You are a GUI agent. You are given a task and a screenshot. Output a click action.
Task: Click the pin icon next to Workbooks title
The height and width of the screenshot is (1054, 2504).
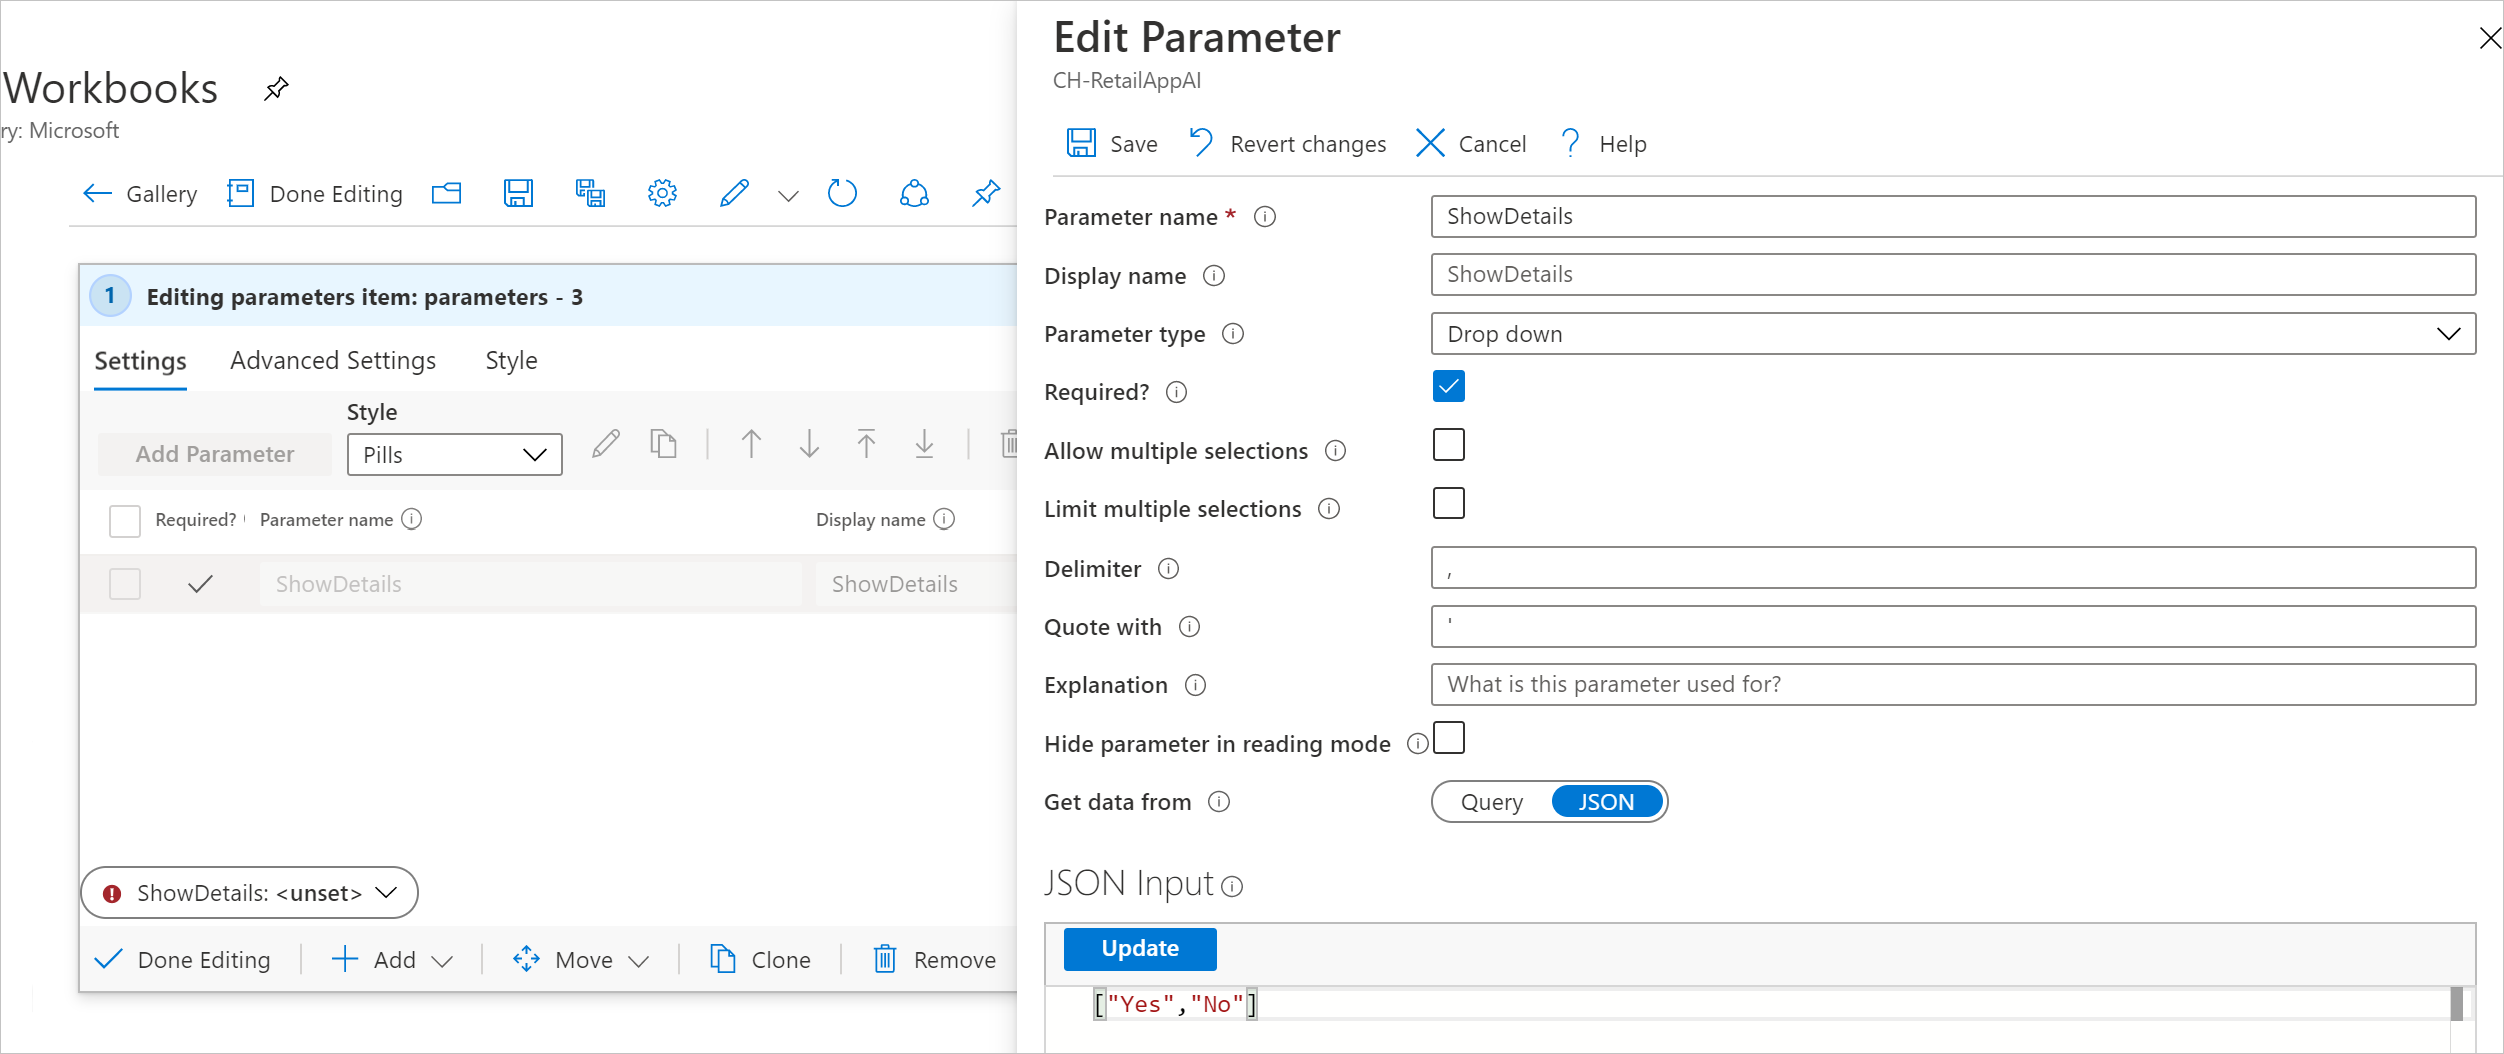click(276, 88)
